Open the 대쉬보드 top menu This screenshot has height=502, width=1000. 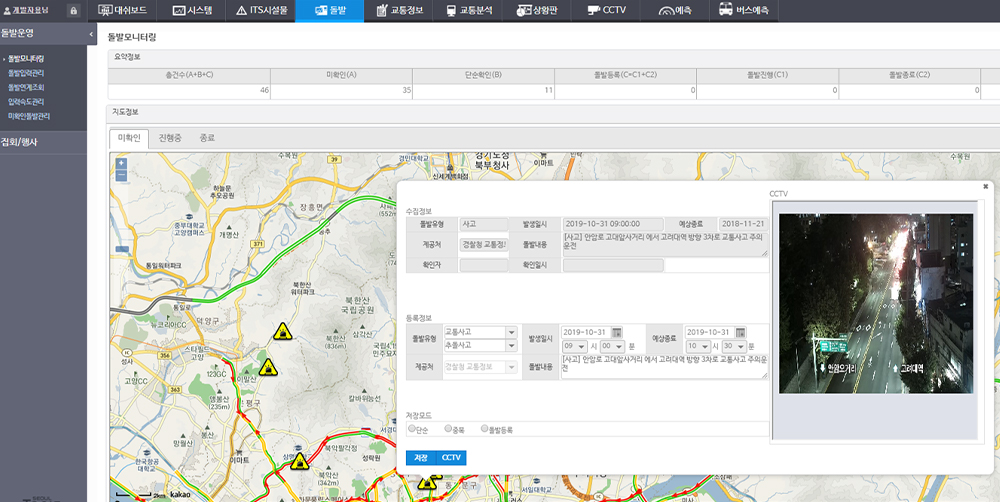[126, 11]
